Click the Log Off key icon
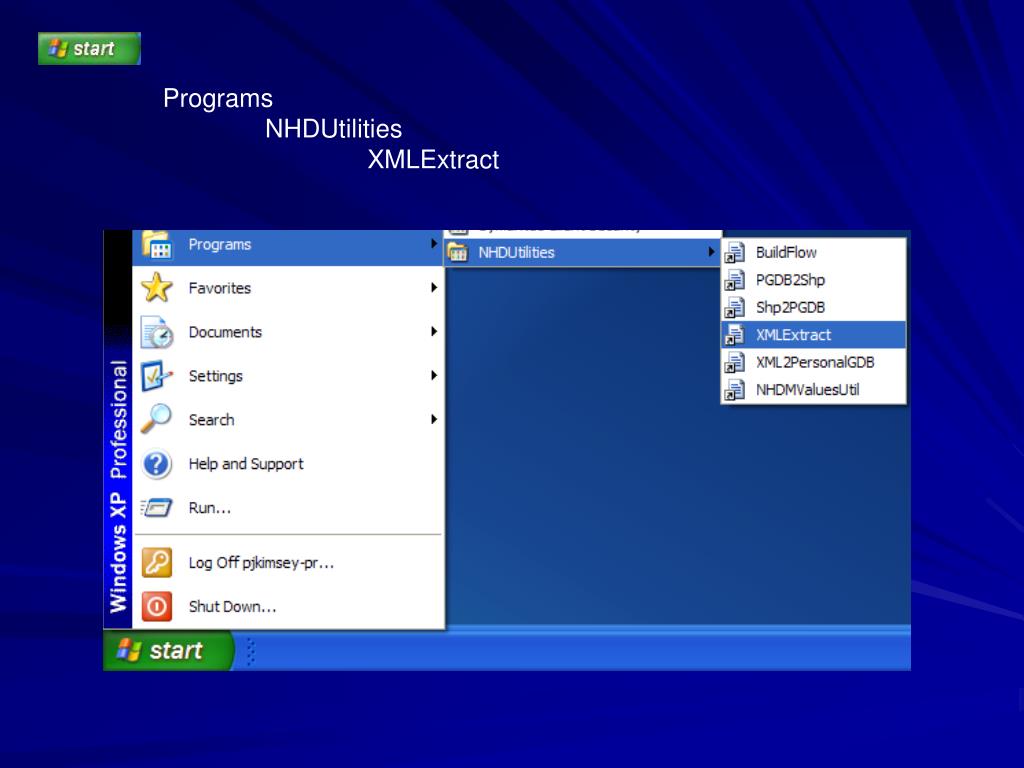This screenshot has width=1024, height=768. (157, 562)
